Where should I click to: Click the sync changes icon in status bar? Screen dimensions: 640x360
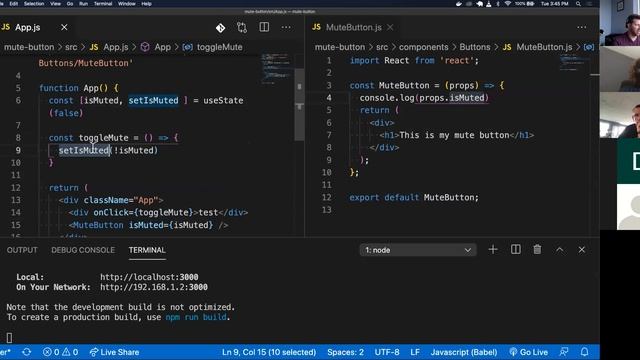(27, 352)
